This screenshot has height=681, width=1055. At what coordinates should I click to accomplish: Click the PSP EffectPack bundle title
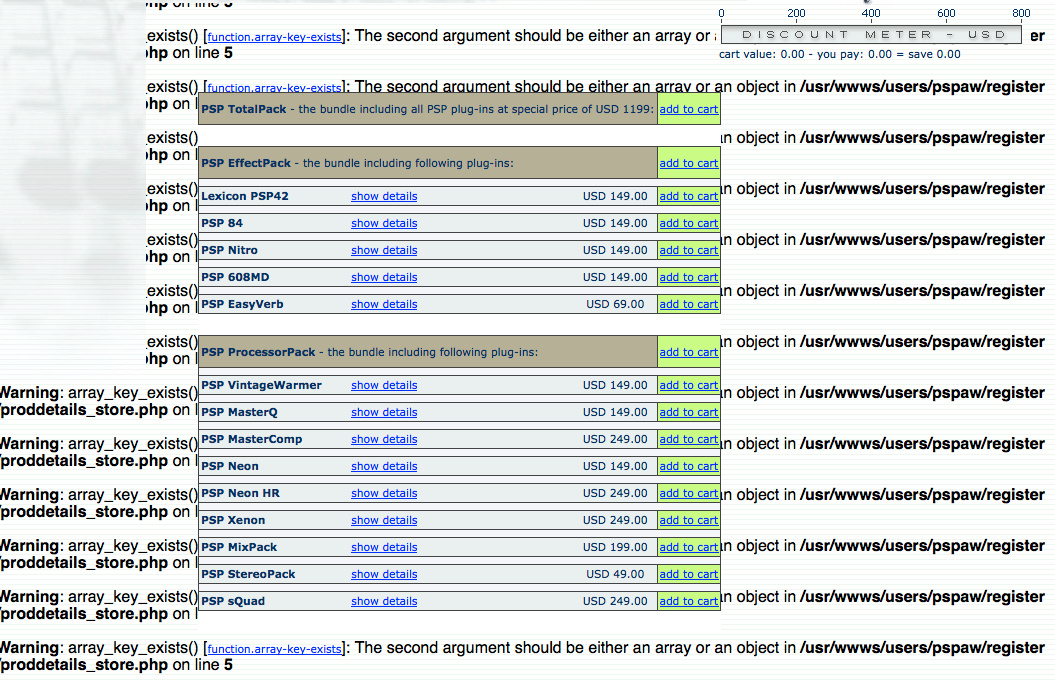[246, 163]
